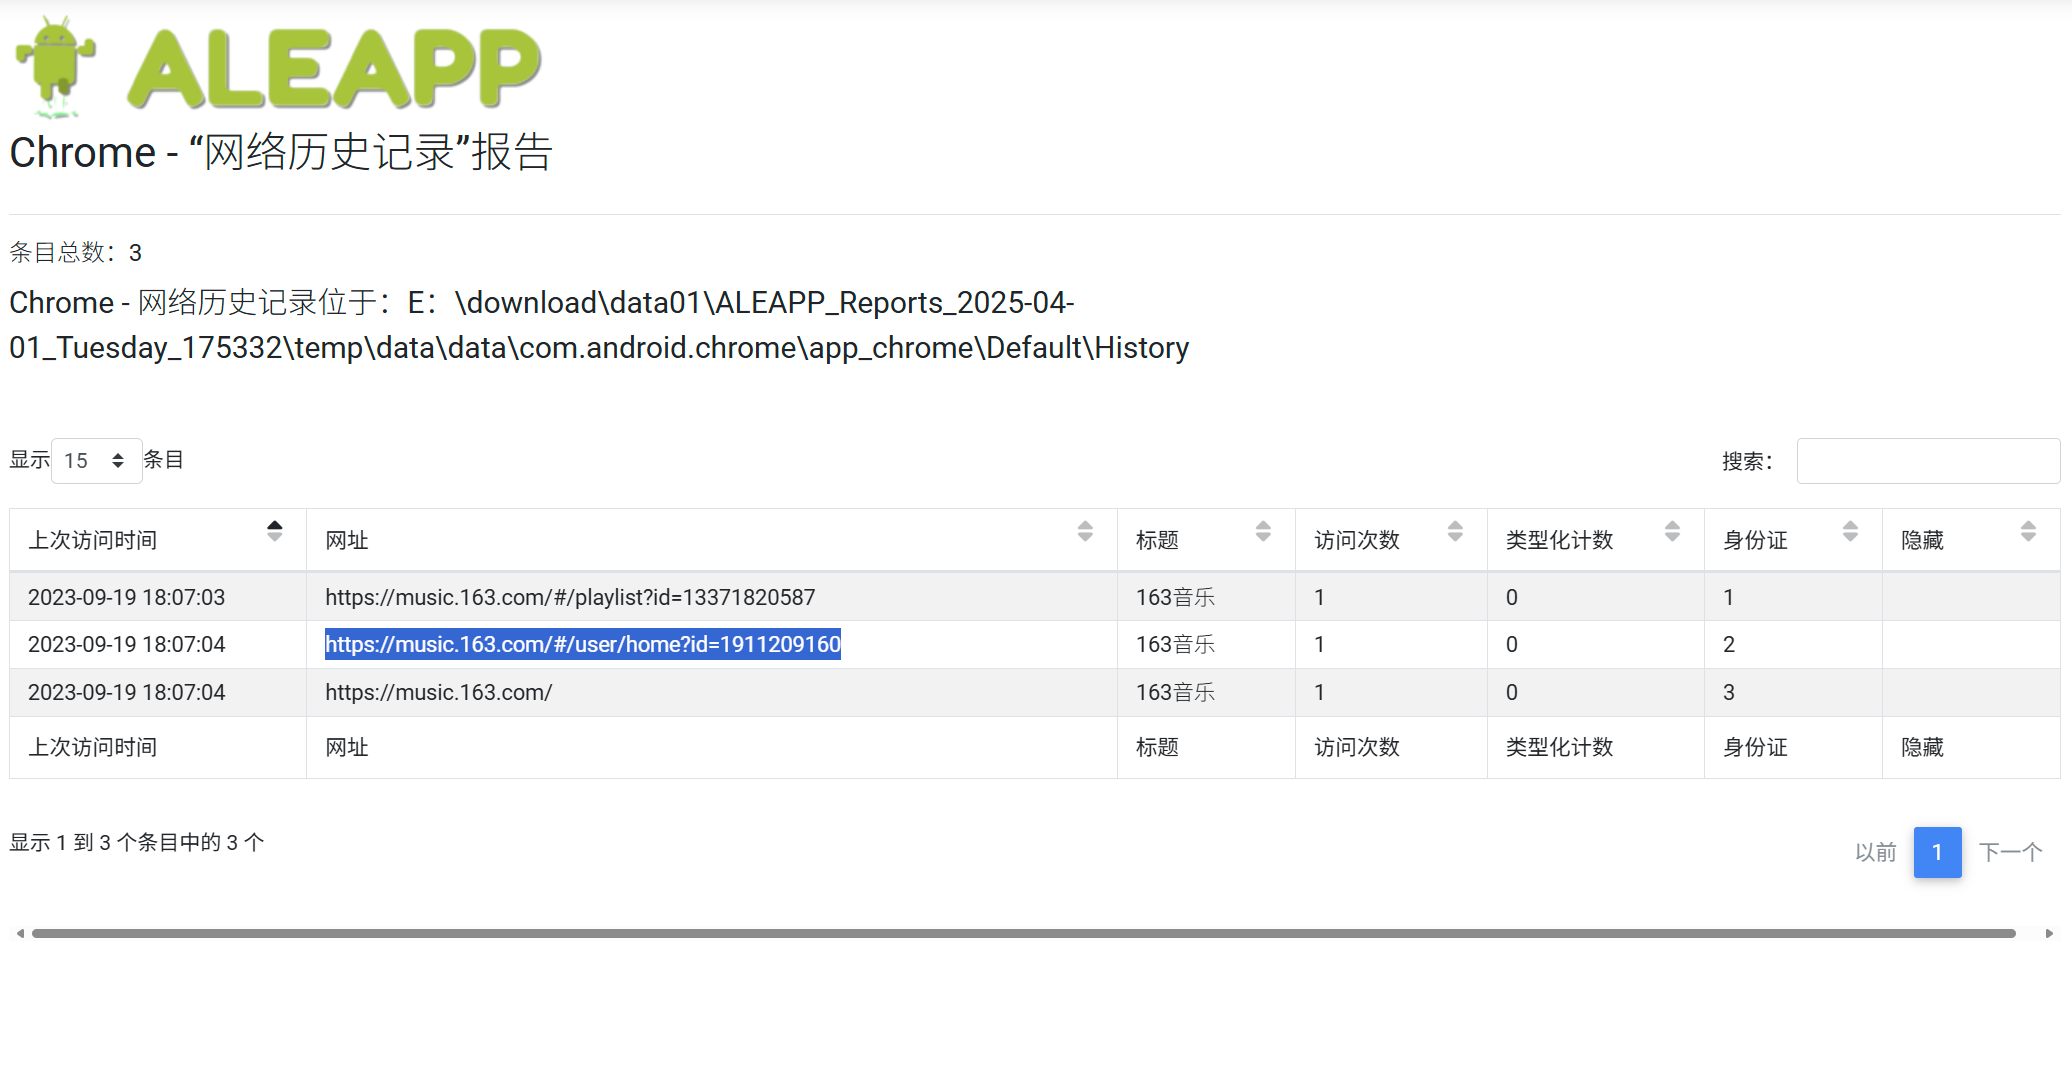Sort by 访问次数 column arrow icon

1455,531
